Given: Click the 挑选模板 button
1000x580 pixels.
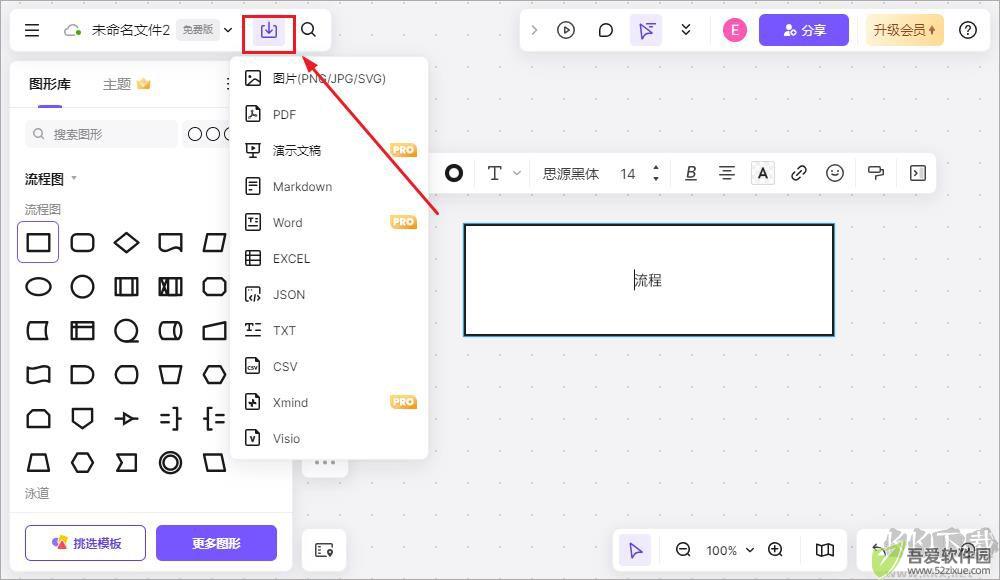Looking at the screenshot, I should coord(85,543).
